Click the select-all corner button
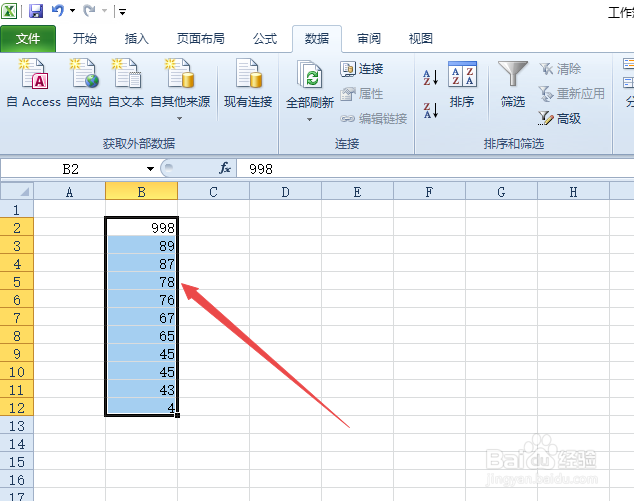 pos(17,191)
